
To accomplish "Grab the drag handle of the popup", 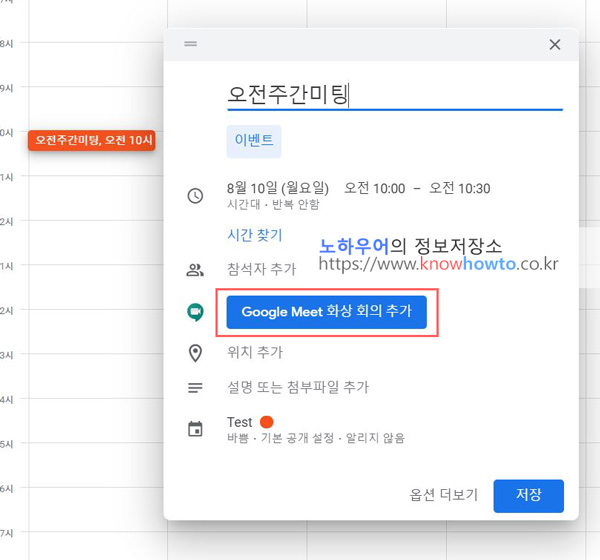I will 191,44.
